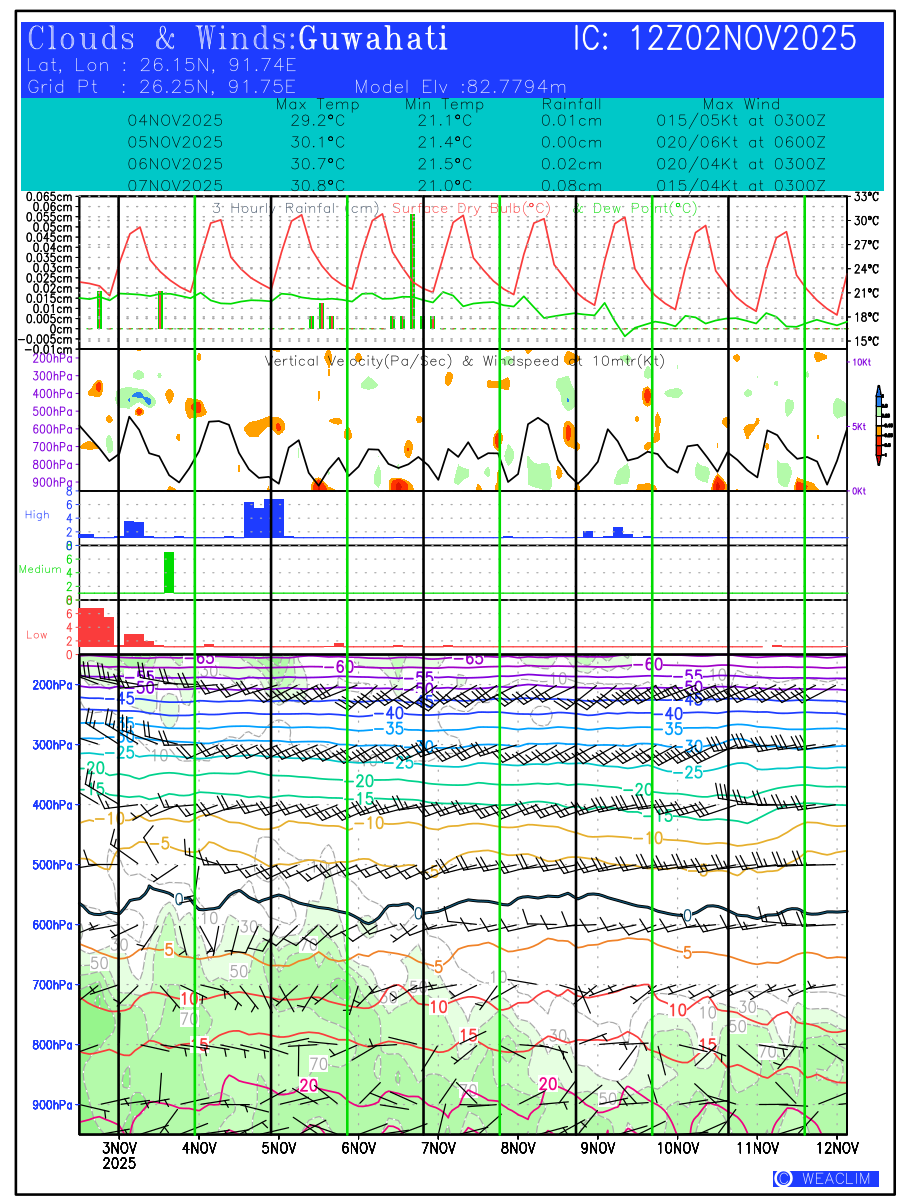Click the Max Temp column header
The height and width of the screenshot is (1200, 900).
pyautogui.click(x=317, y=104)
